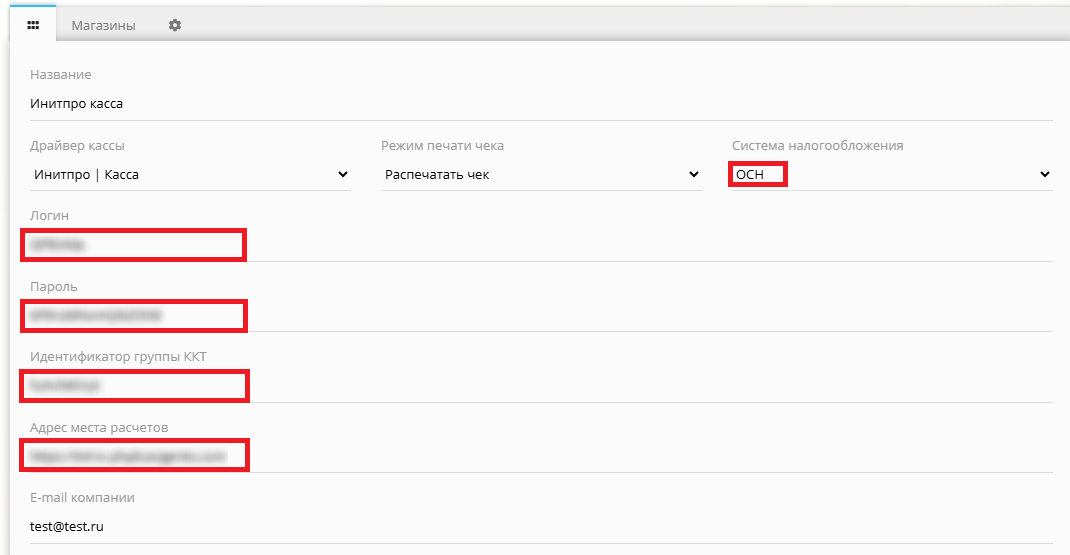Click the E-mail компании label
Viewport: 1070px width, 555px height.
click(x=82, y=498)
